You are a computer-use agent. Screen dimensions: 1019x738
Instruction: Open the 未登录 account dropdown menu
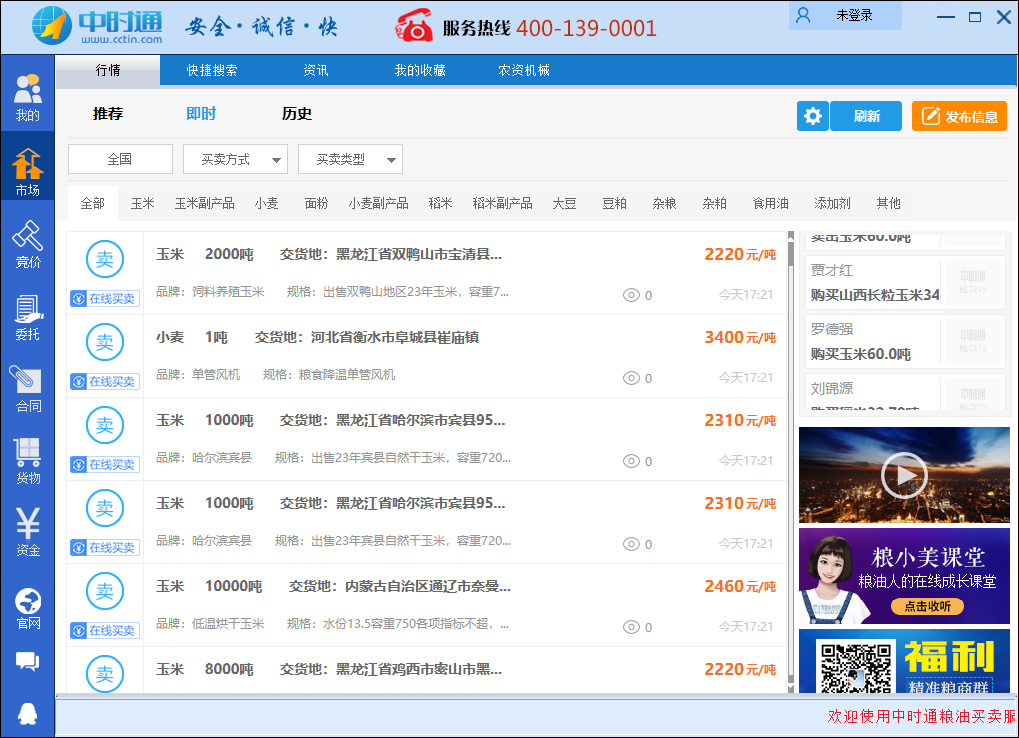click(845, 16)
